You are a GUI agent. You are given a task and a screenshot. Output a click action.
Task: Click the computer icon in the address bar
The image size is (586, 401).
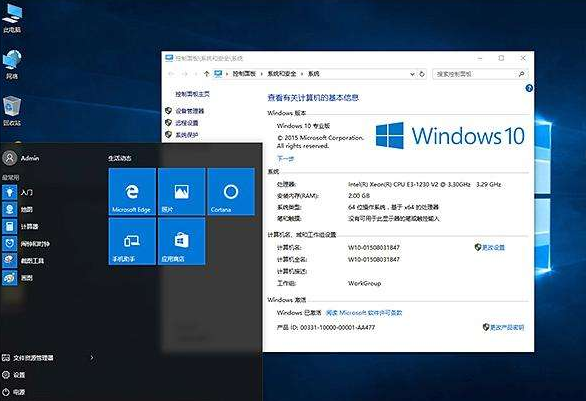[x=218, y=74]
